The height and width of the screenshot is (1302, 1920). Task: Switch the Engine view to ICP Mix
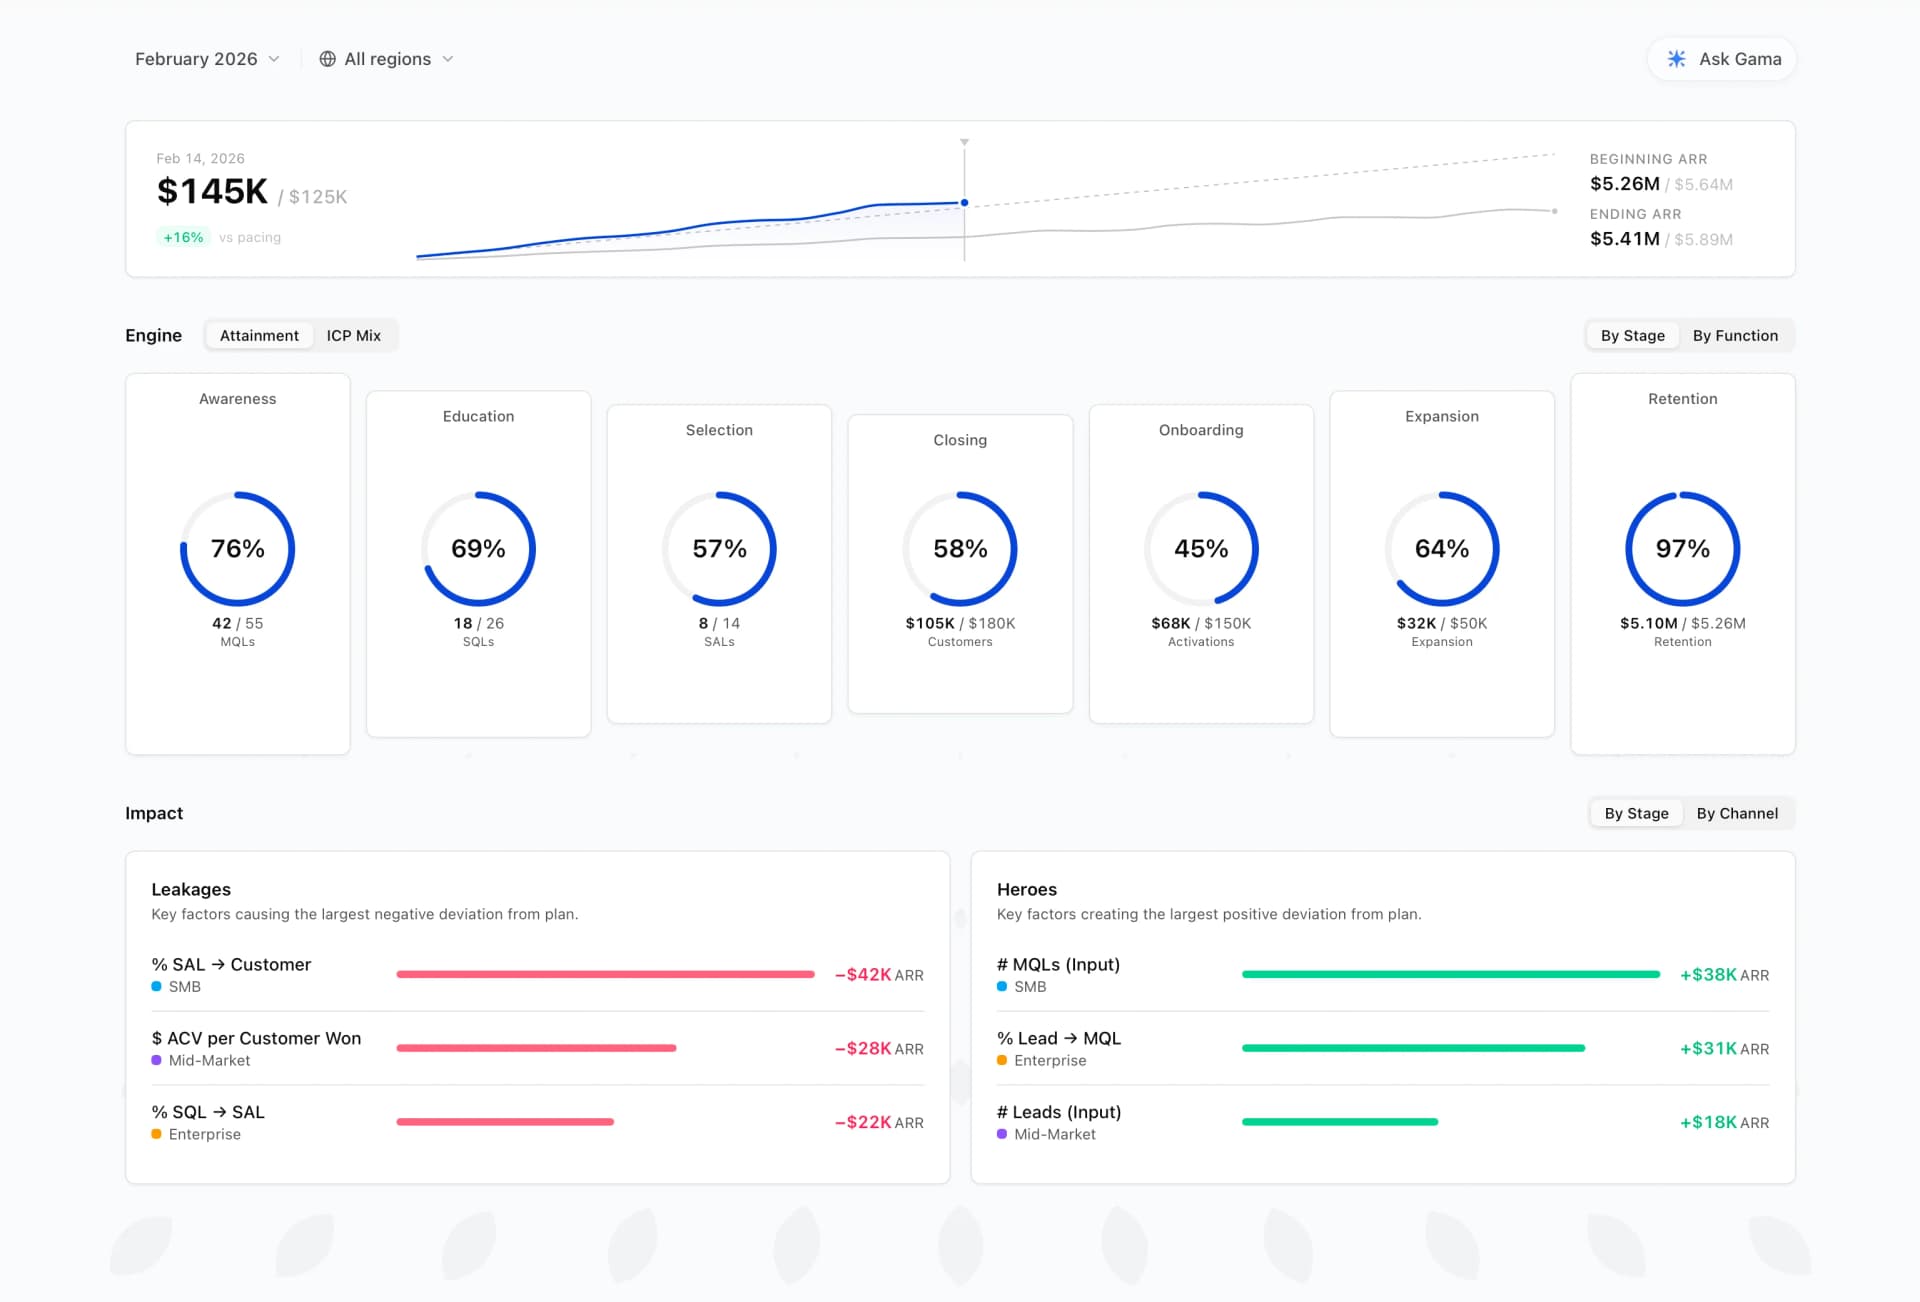click(x=354, y=335)
